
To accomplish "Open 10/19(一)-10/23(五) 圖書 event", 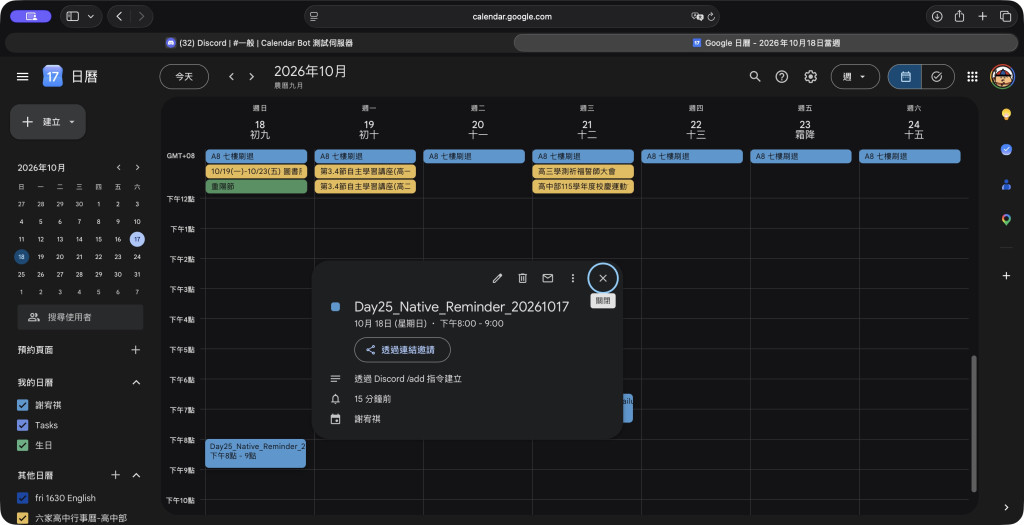I will [256, 171].
